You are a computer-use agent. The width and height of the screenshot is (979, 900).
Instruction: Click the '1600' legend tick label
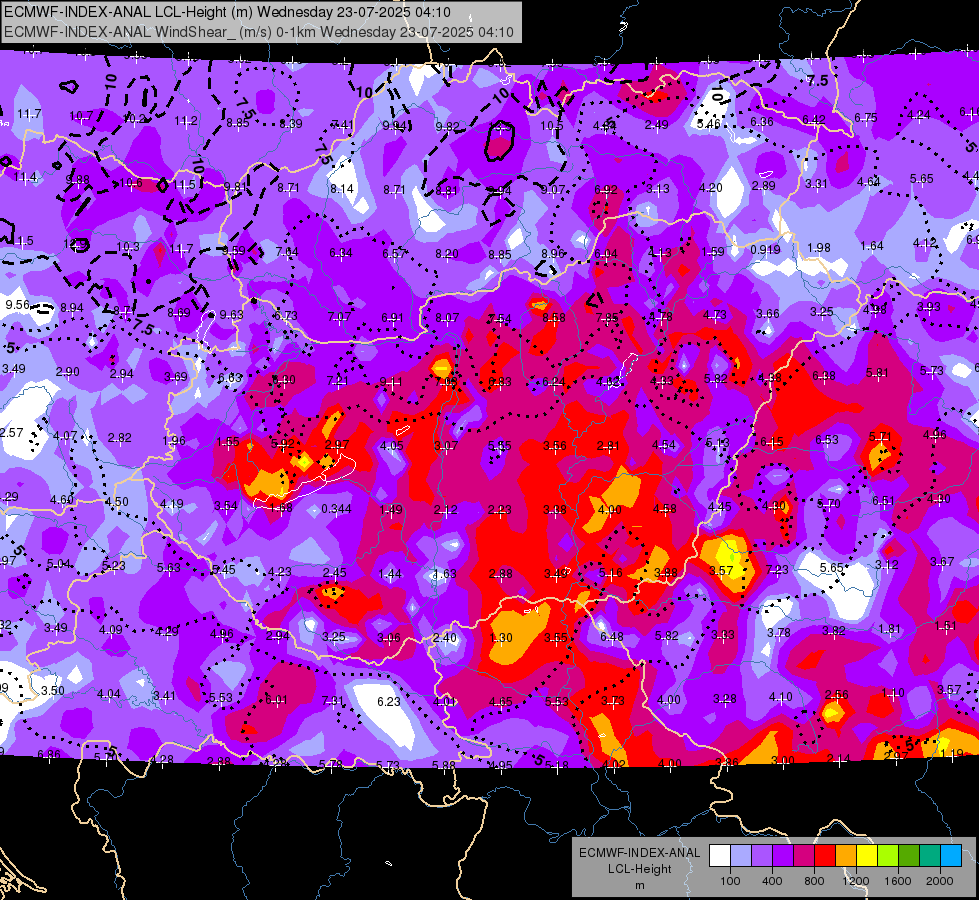[897, 881]
